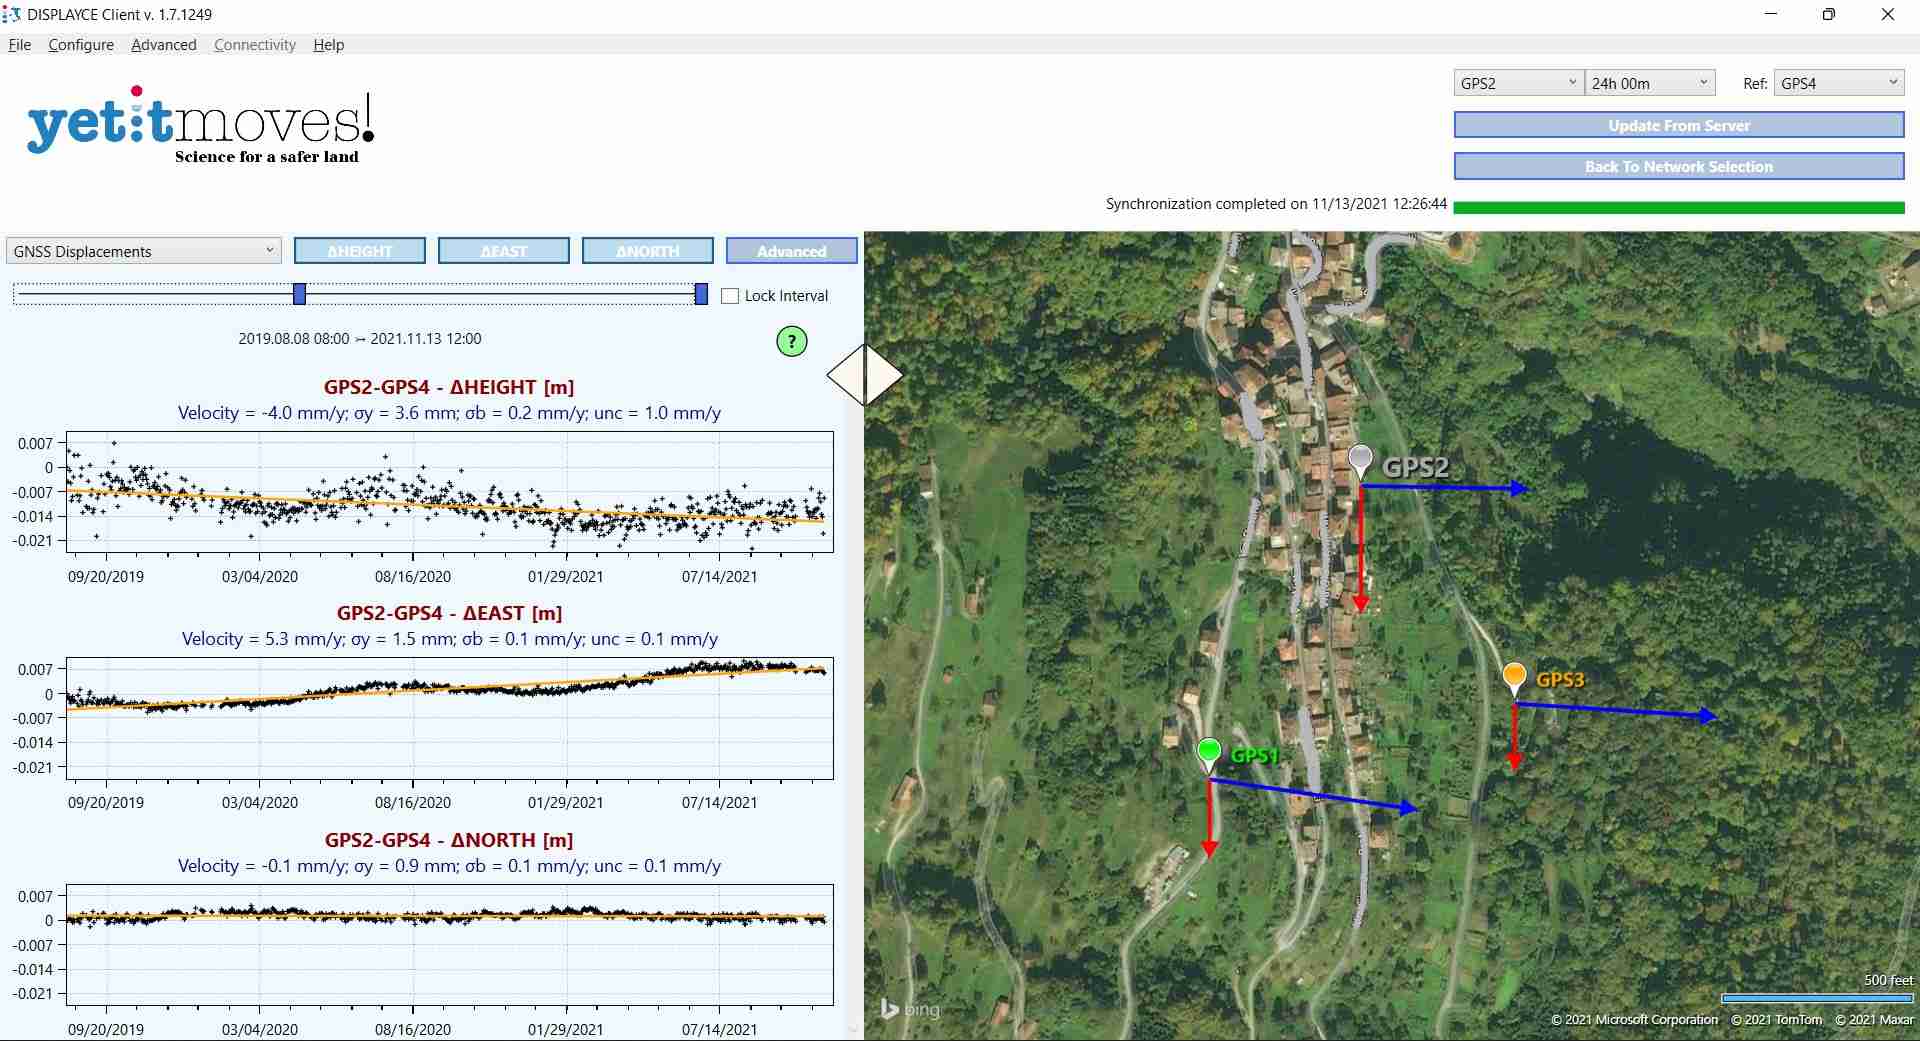Screen dimensions: 1920x1041
Task: Click the blue arrow from GPS1 marker
Action: 1313,795
